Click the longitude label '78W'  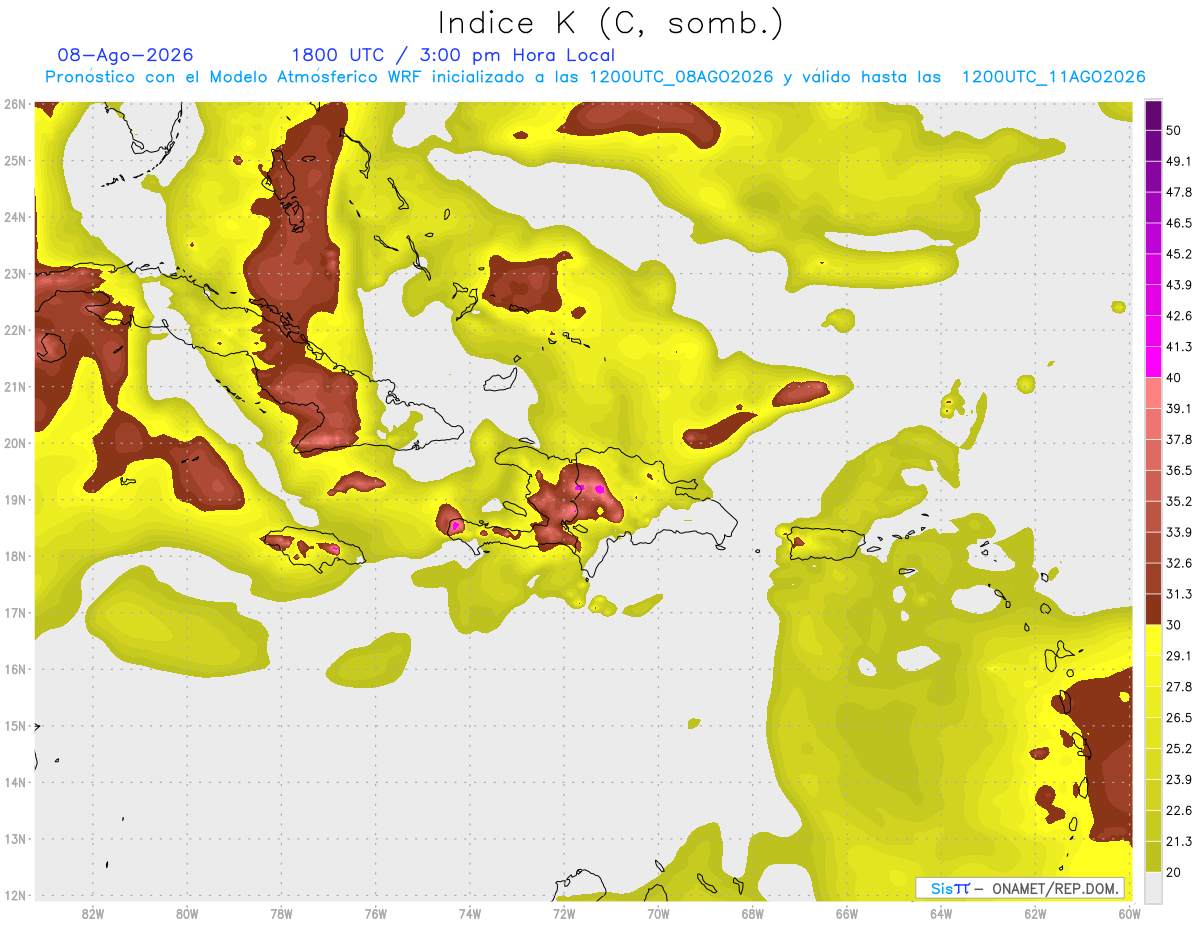pos(281,913)
